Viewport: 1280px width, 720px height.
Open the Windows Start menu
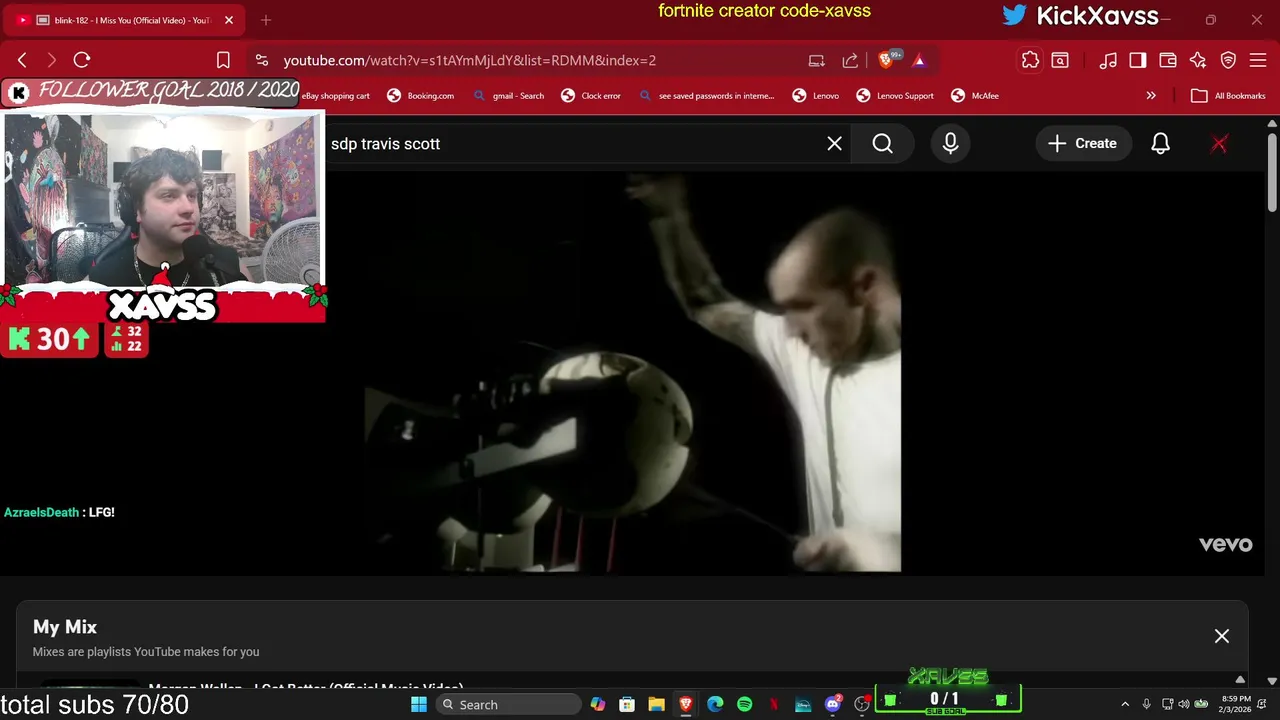pos(419,705)
